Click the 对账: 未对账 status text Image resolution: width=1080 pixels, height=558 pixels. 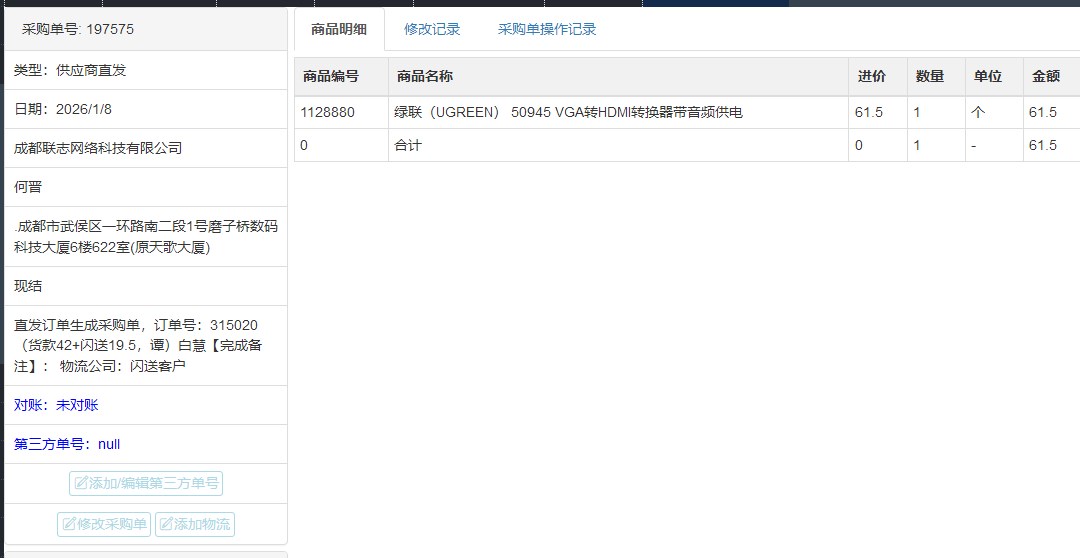tap(56, 405)
